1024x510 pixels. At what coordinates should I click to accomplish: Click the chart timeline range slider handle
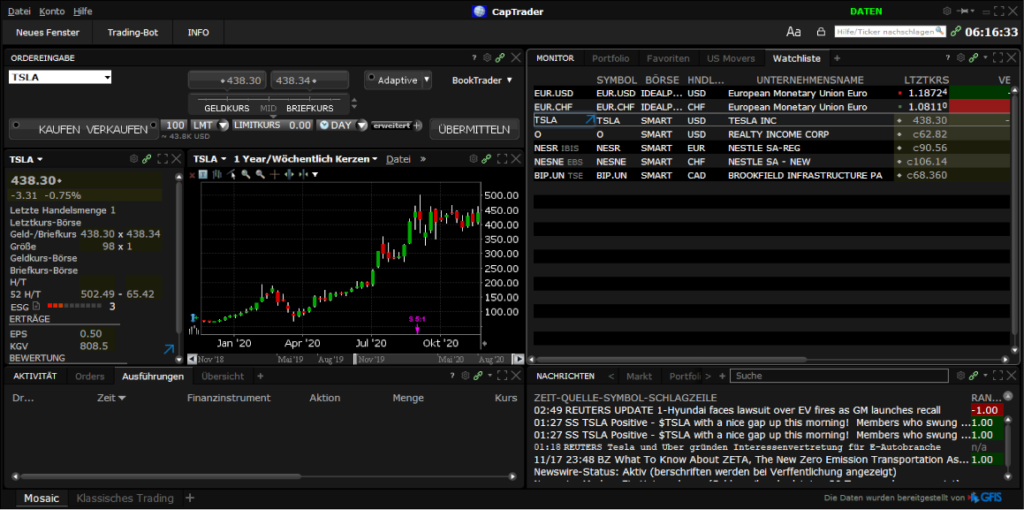[355, 359]
